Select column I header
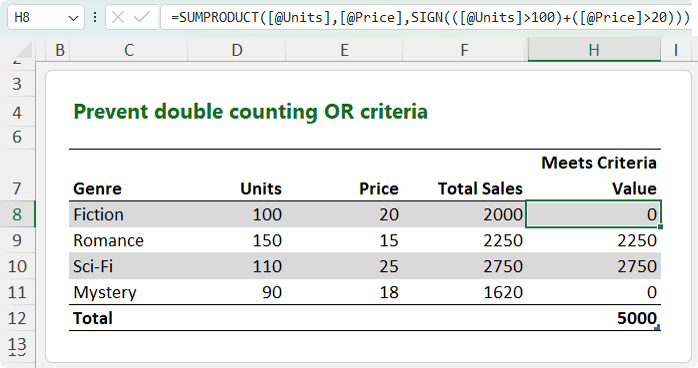Viewport: 698px width, 368px height. [x=676, y=50]
